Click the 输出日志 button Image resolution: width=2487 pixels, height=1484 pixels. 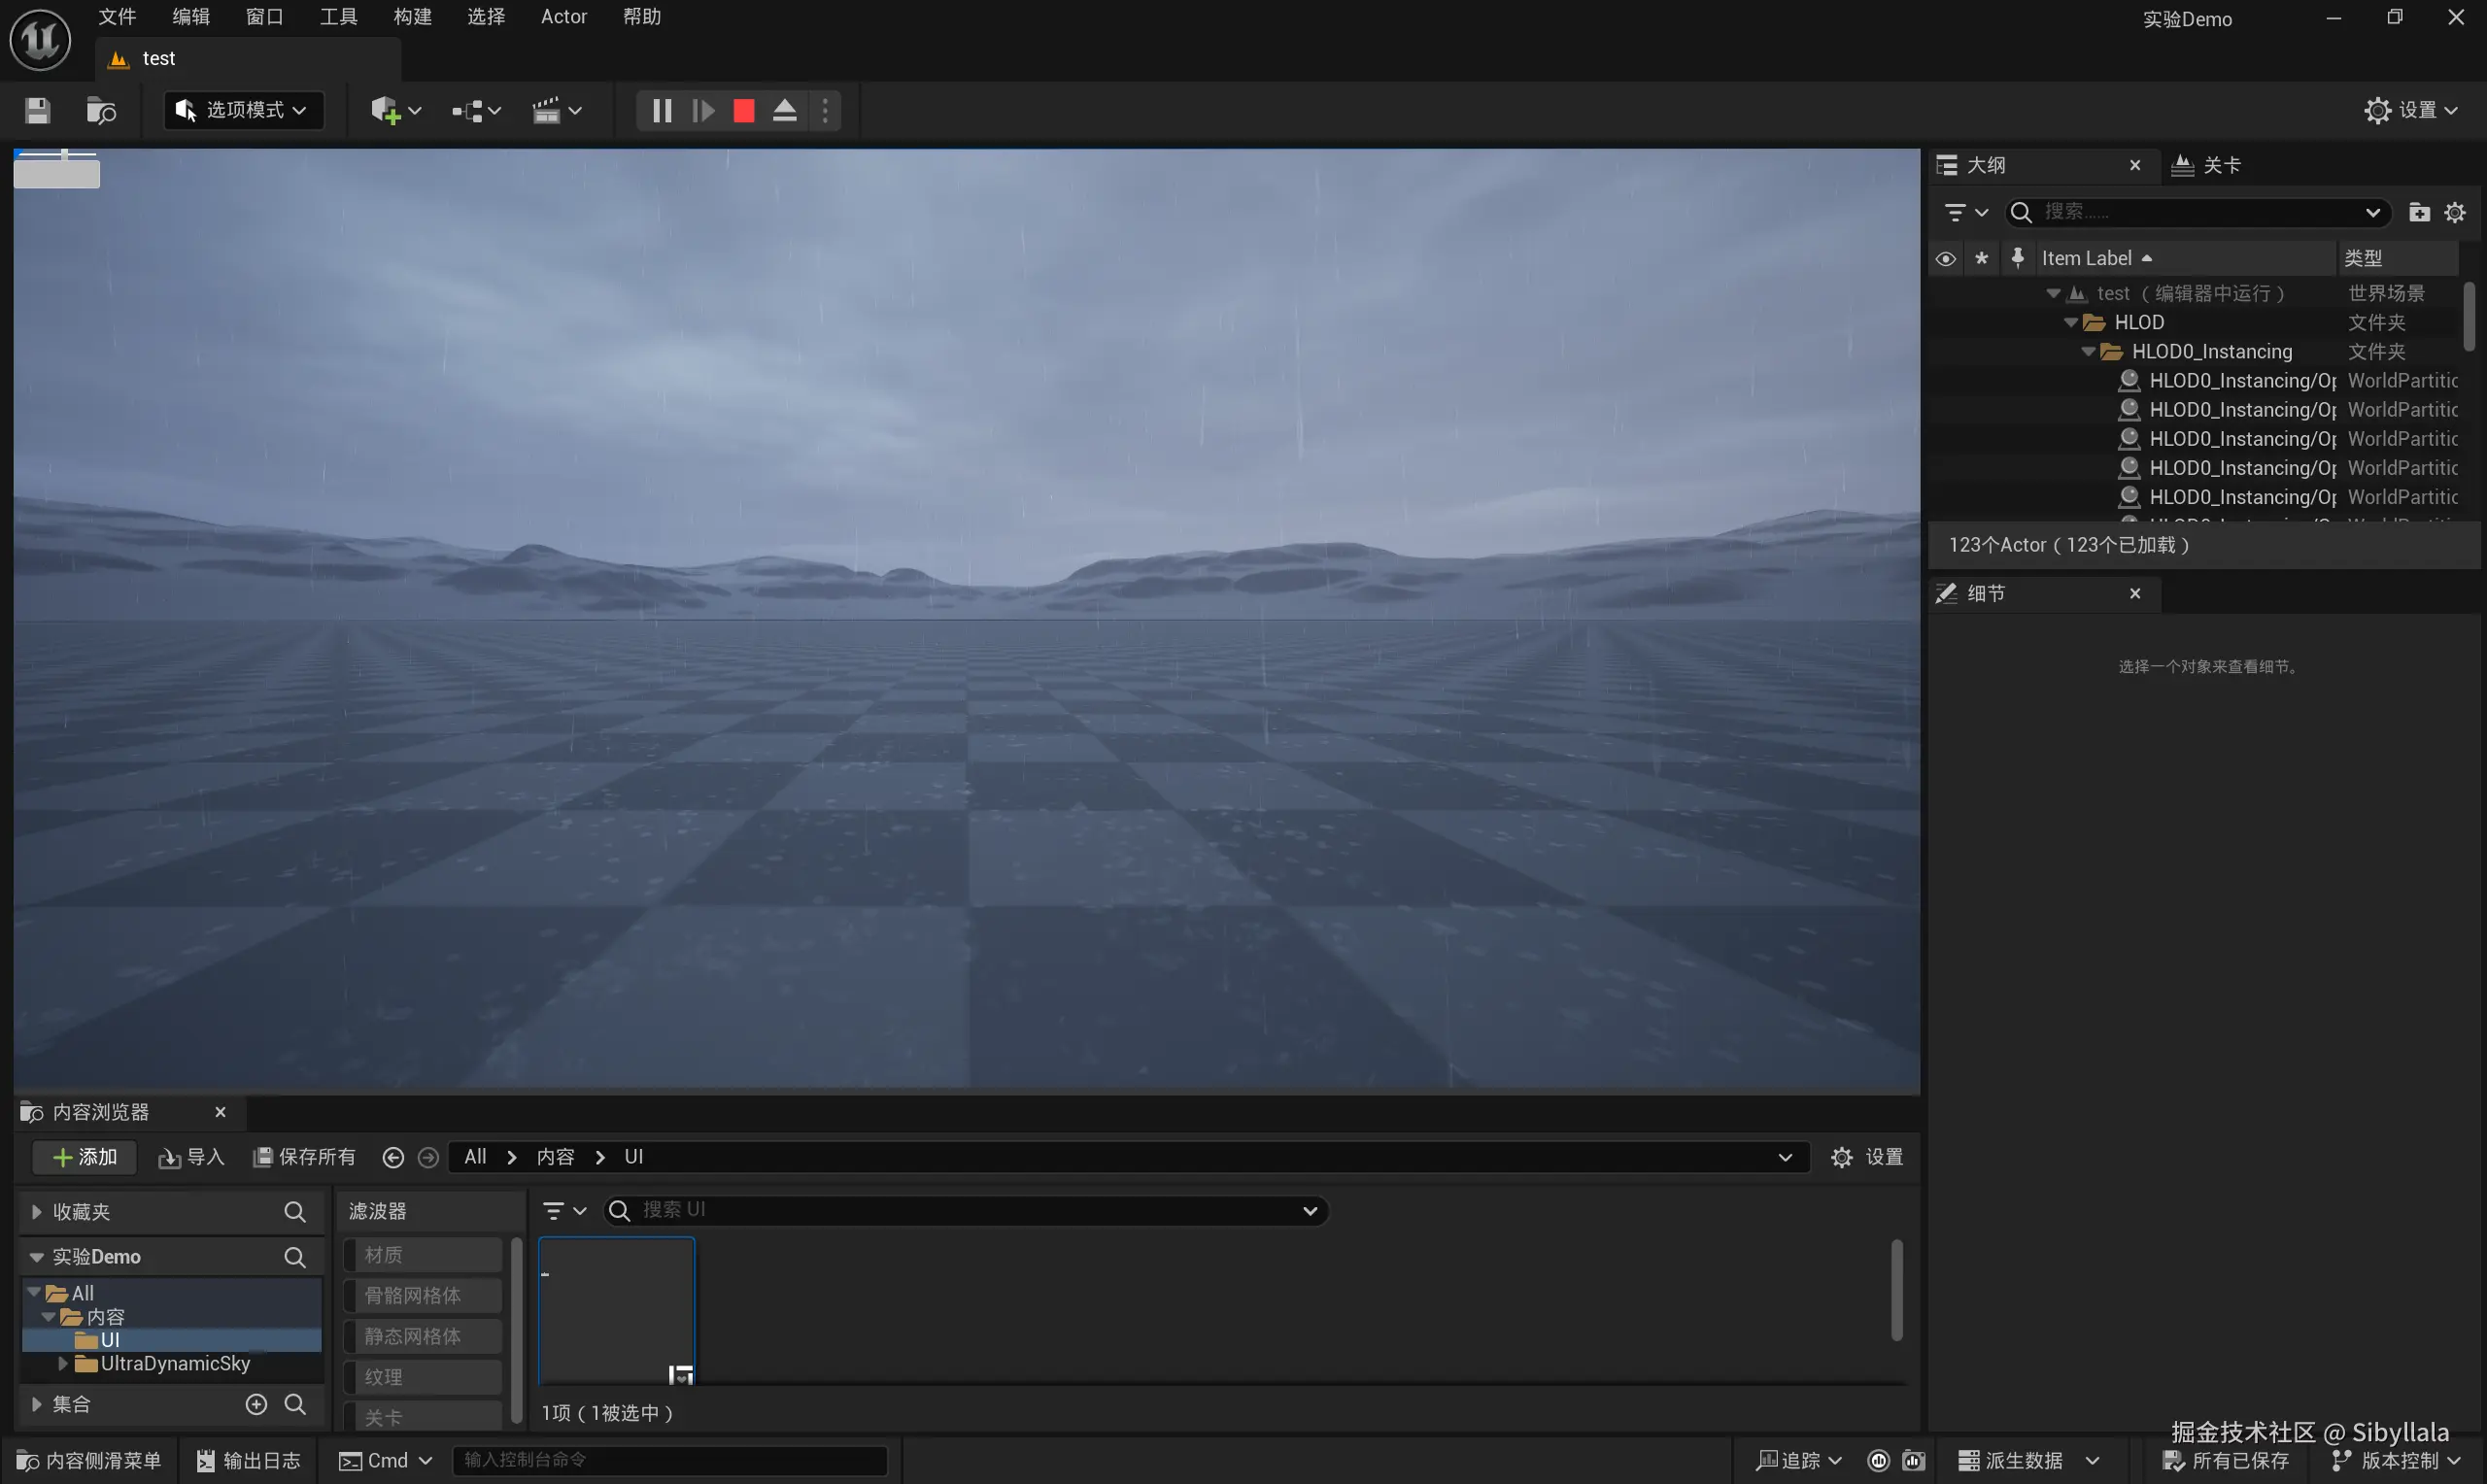(248, 1460)
